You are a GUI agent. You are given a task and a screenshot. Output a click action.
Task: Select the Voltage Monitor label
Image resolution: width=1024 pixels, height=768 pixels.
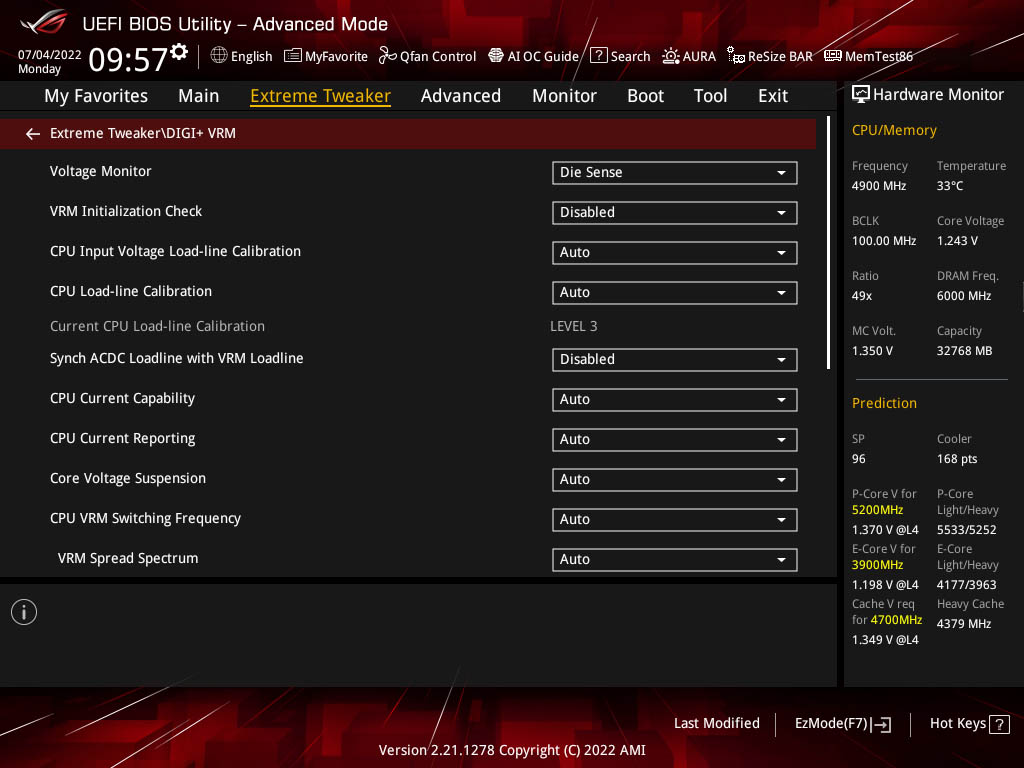(101, 171)
